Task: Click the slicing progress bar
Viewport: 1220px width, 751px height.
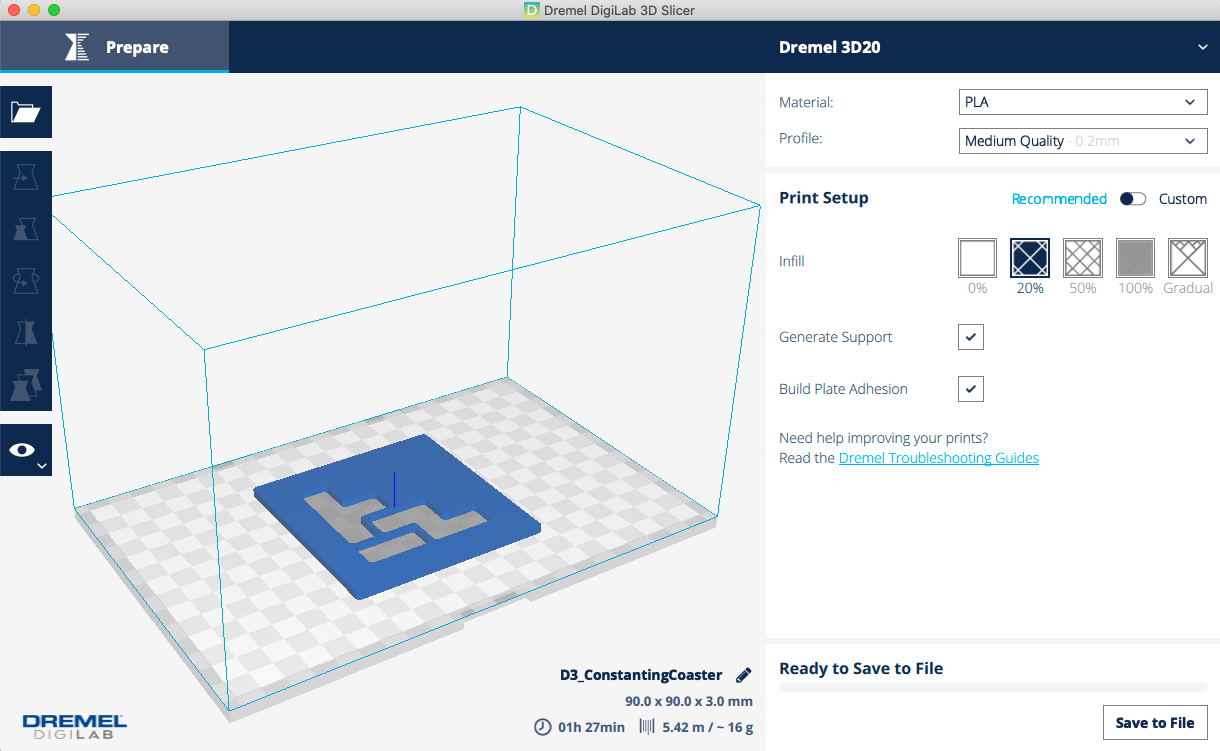Action: pyautogui.click(x=993, y=688)
